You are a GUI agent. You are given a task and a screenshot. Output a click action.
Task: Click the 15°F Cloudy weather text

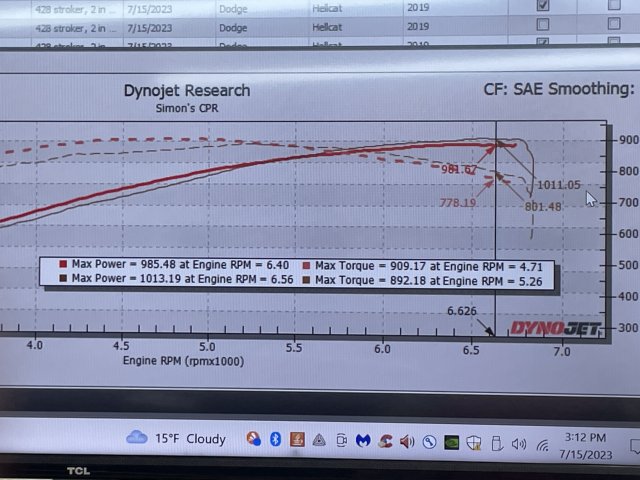190,439
